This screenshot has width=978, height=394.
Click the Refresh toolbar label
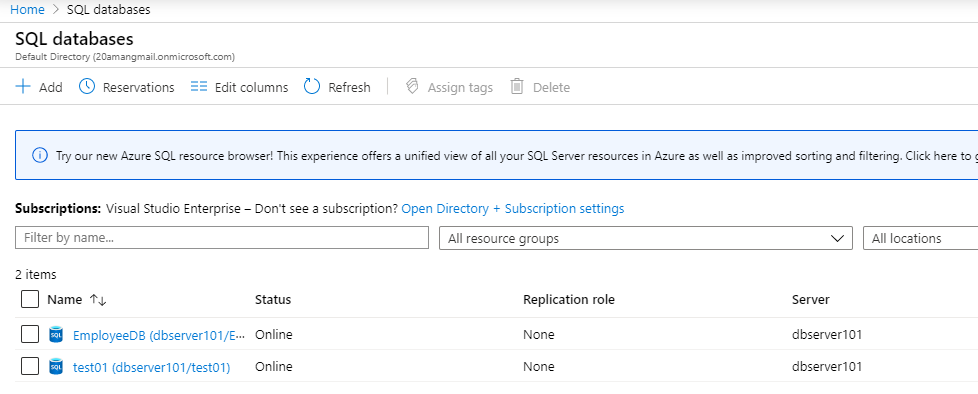349,87
